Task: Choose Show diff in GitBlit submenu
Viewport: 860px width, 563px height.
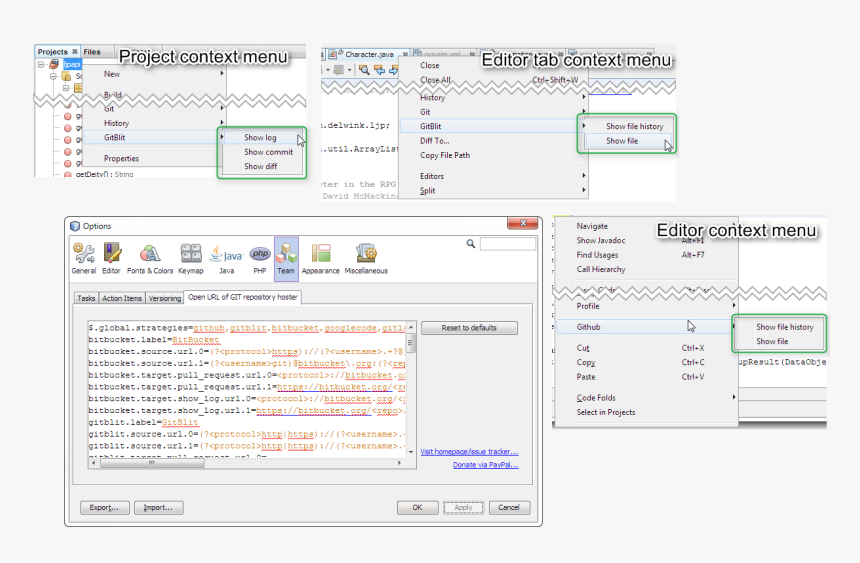Action: click(x=261, y=166)
